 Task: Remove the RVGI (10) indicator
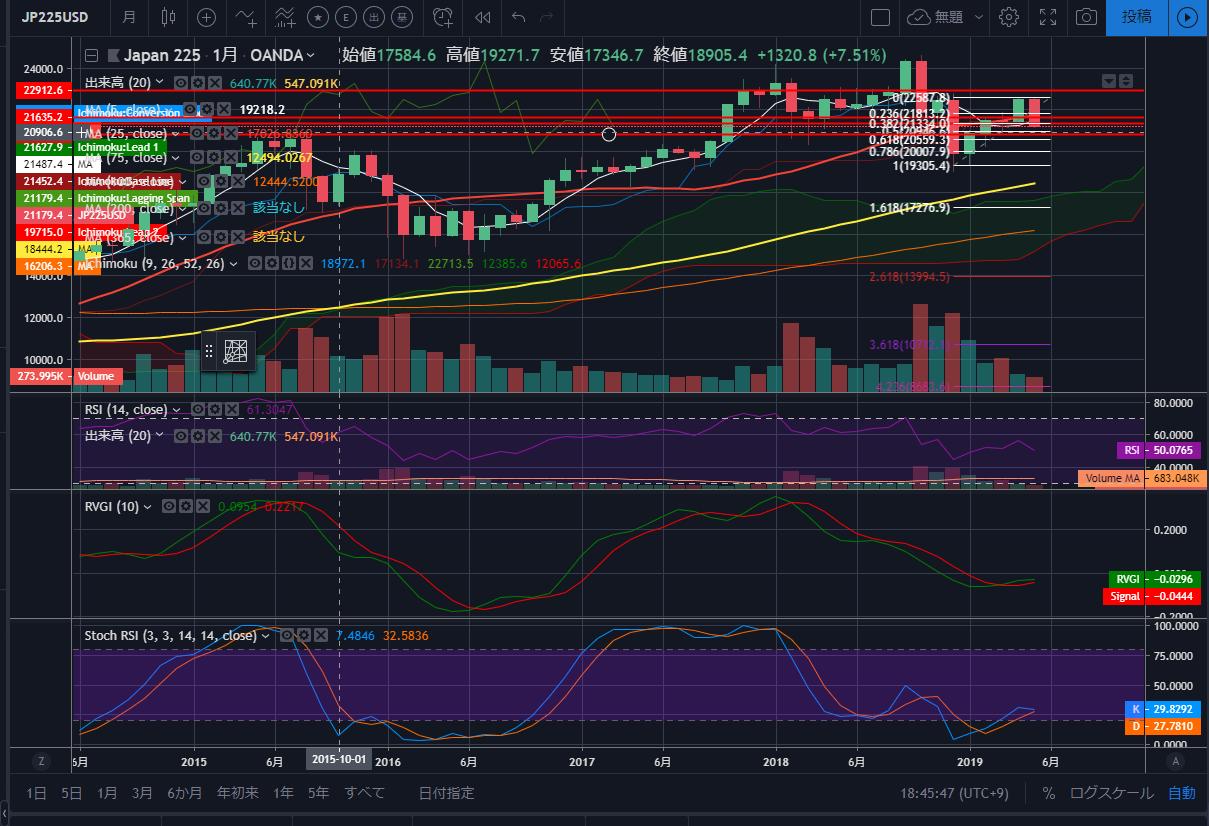click(201, 506)
